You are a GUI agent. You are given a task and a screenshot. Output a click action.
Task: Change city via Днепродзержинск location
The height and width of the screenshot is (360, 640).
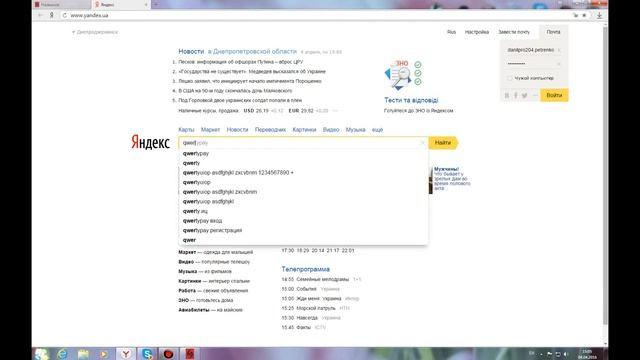point(95,32)
